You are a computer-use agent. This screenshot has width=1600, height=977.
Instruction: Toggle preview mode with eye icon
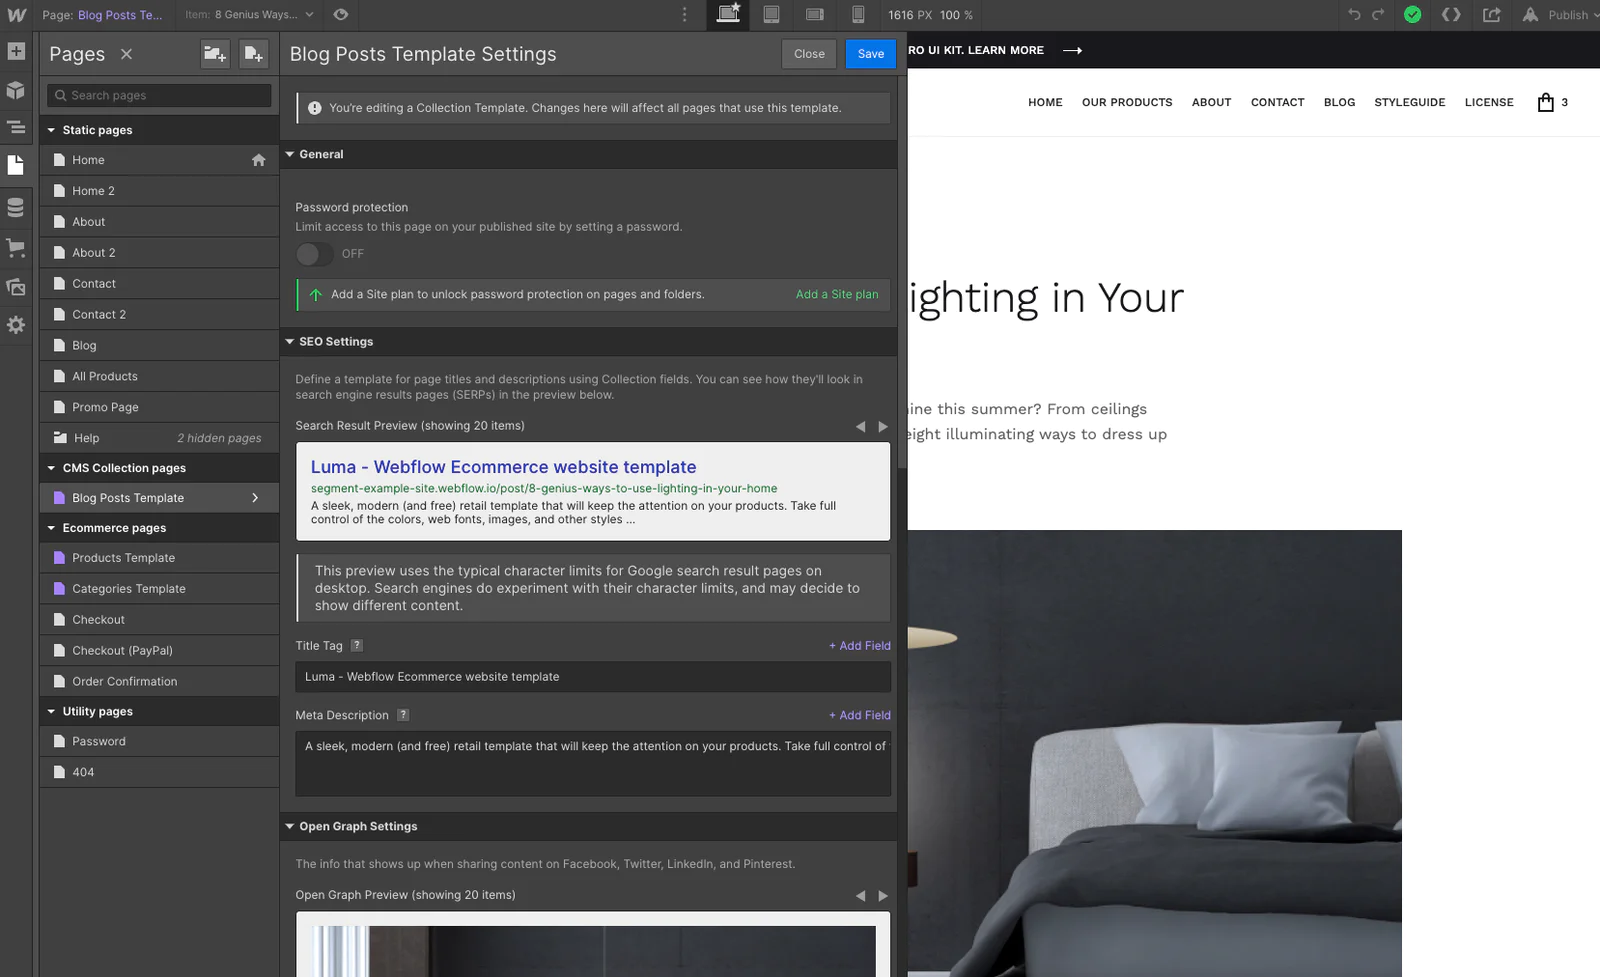pyautogui.click(x=341, y=15)
